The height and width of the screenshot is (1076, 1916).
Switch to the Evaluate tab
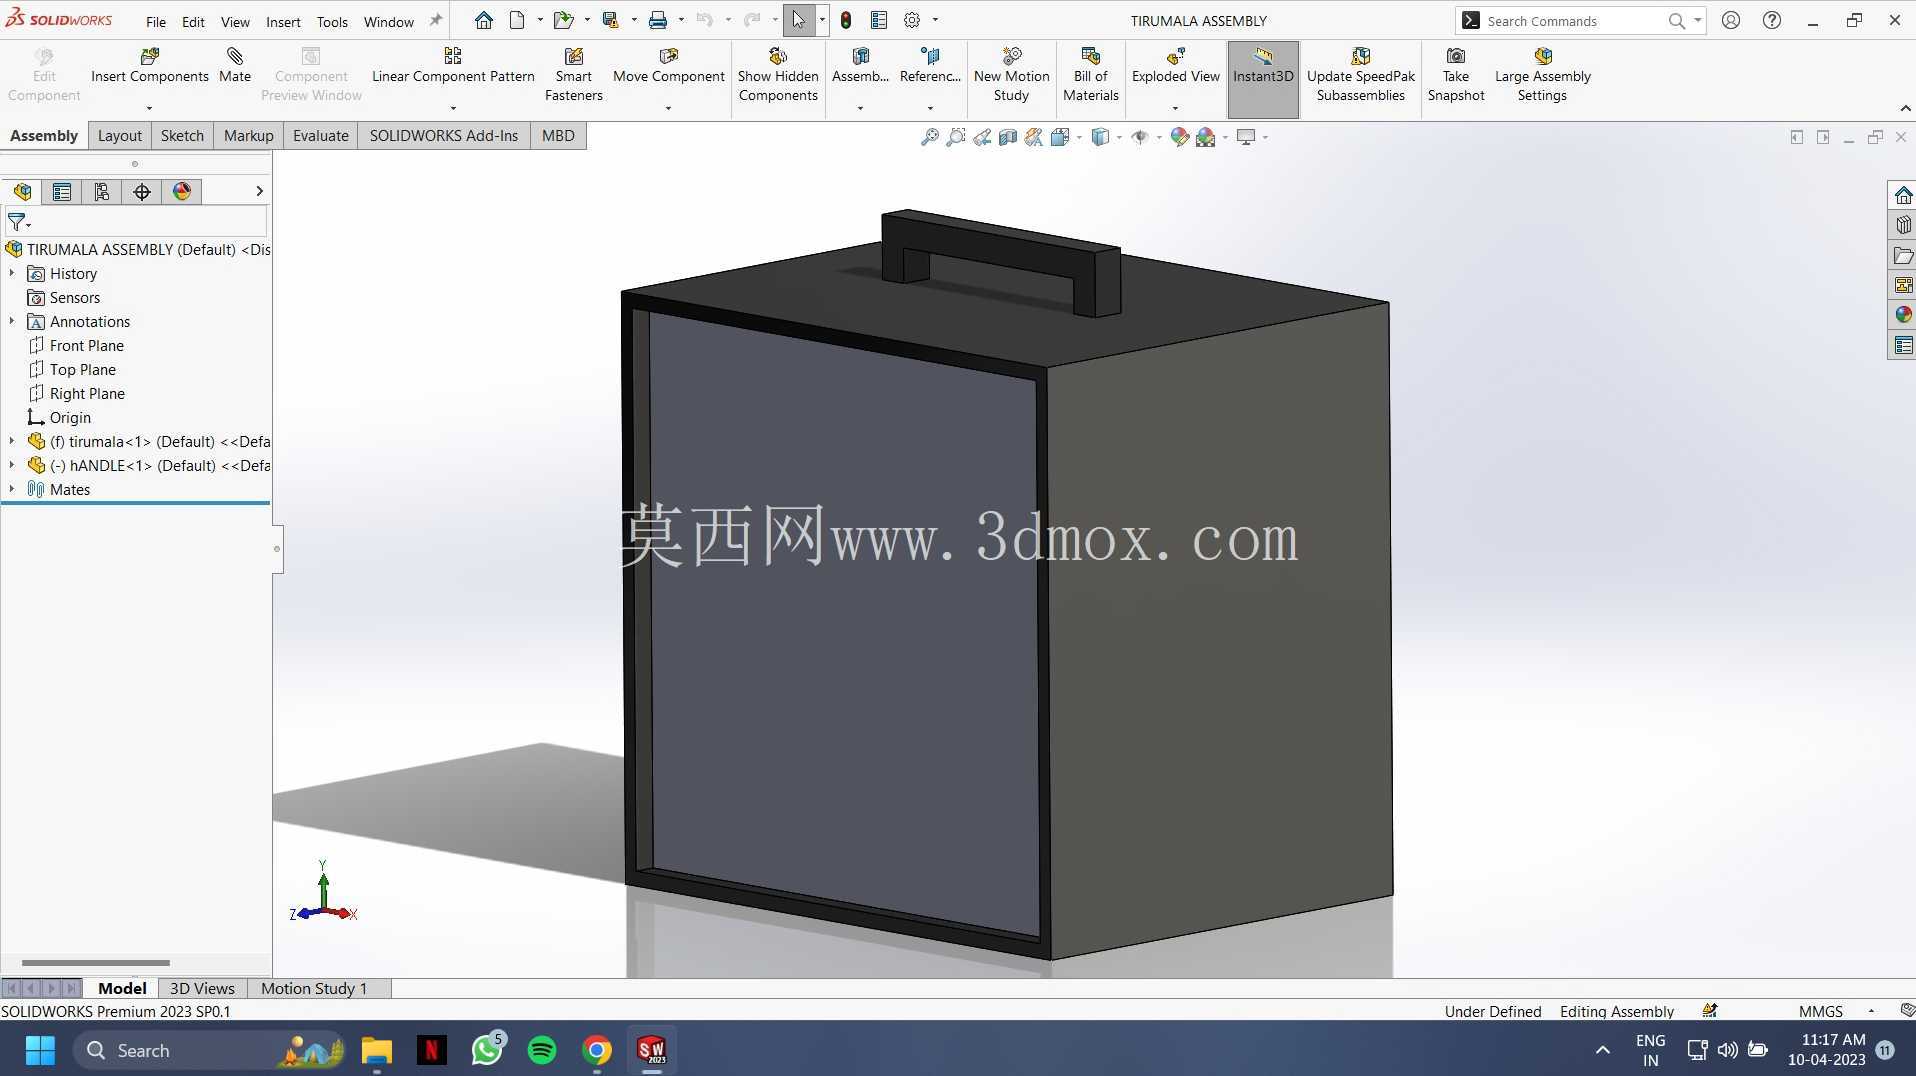click(x=320, y=136)
